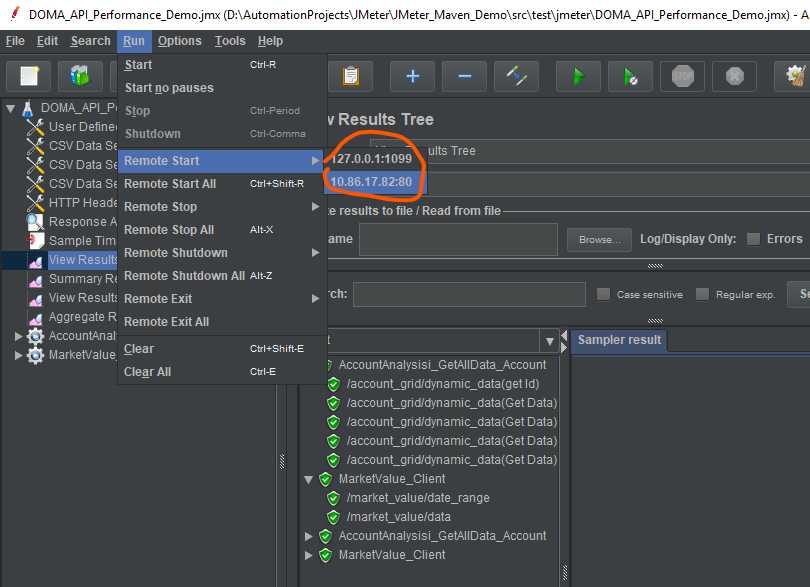This screenshot has width=810, height=587.
Task: Click the Stop test toolbar icon
Action: pos(682,76)
